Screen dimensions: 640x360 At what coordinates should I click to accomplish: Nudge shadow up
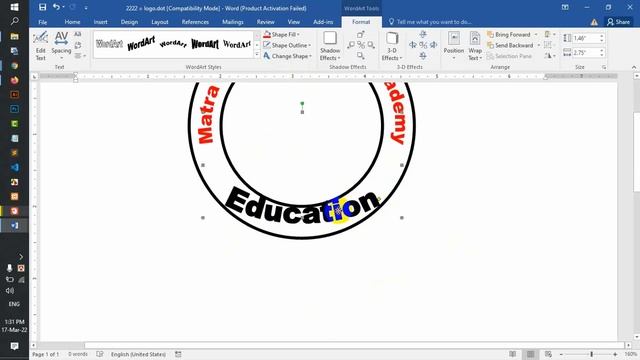coord(360,35)
